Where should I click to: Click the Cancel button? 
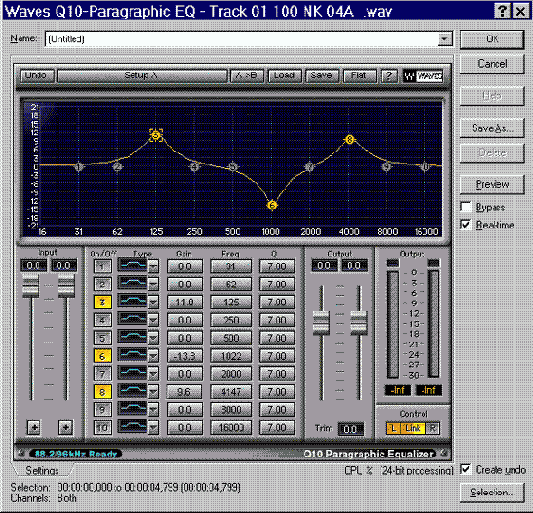pos(492,64)
